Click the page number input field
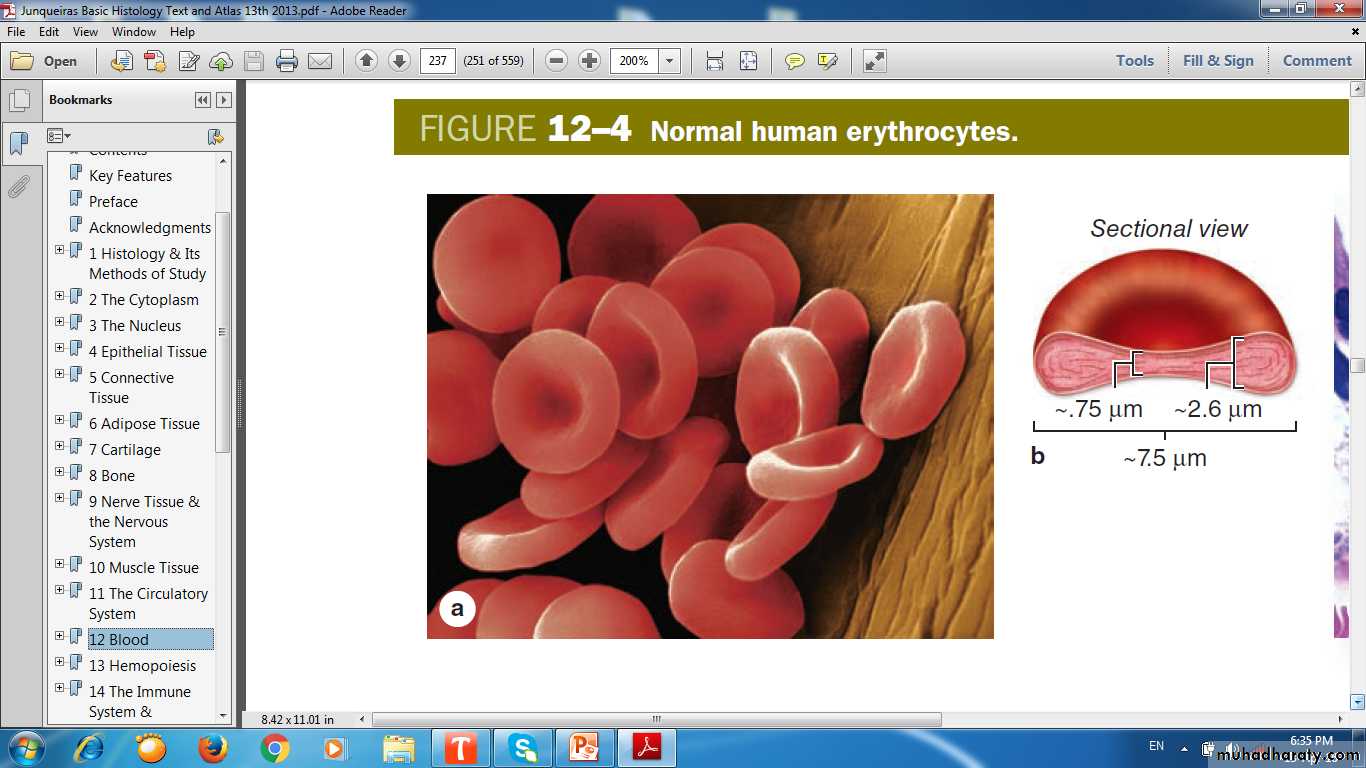This screenshot has width=1366, height=768. point(437,61)
